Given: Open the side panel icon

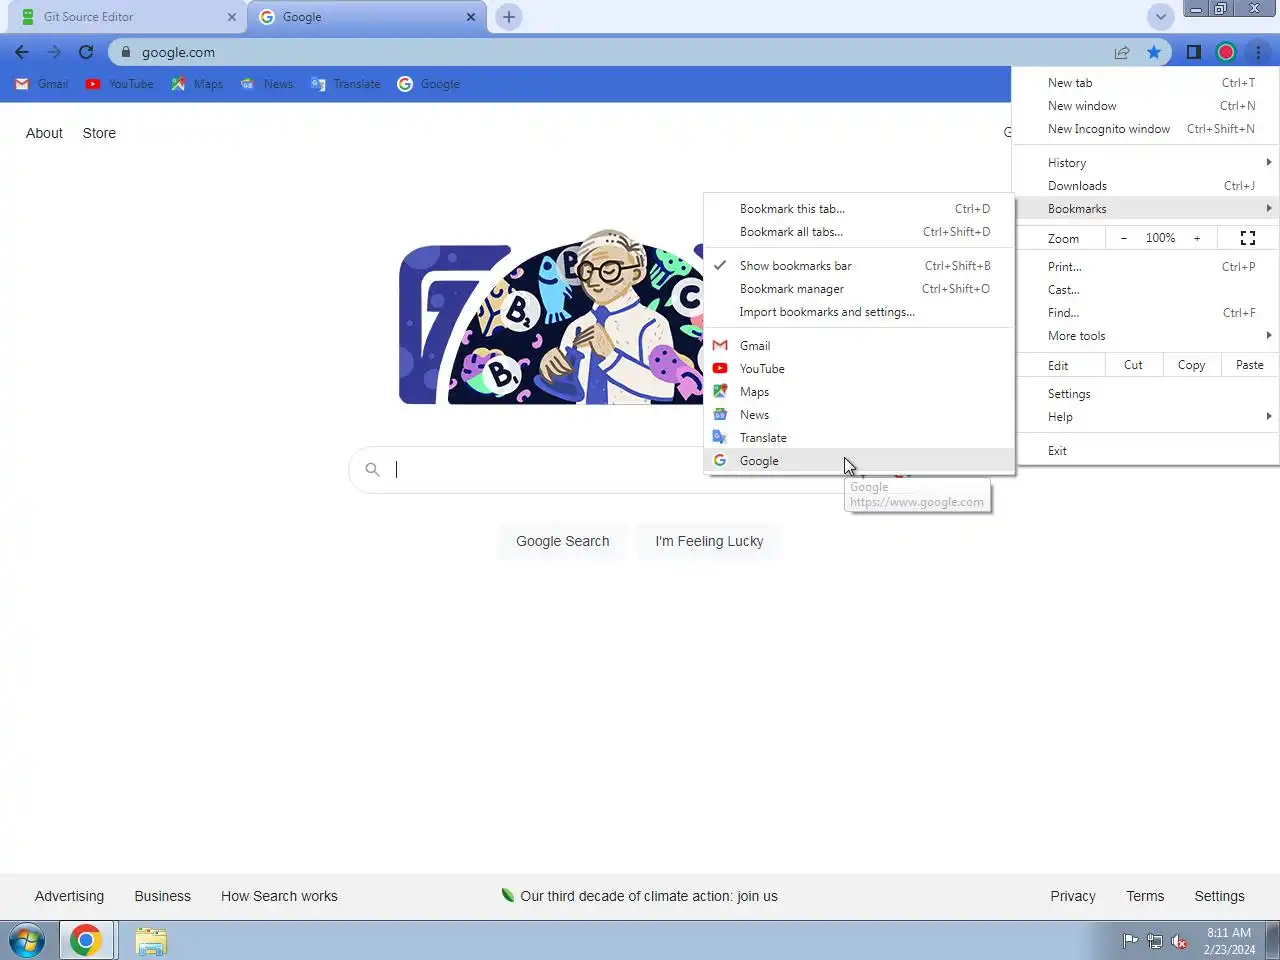Looking at the screenshot, I should coord(1193,52).
